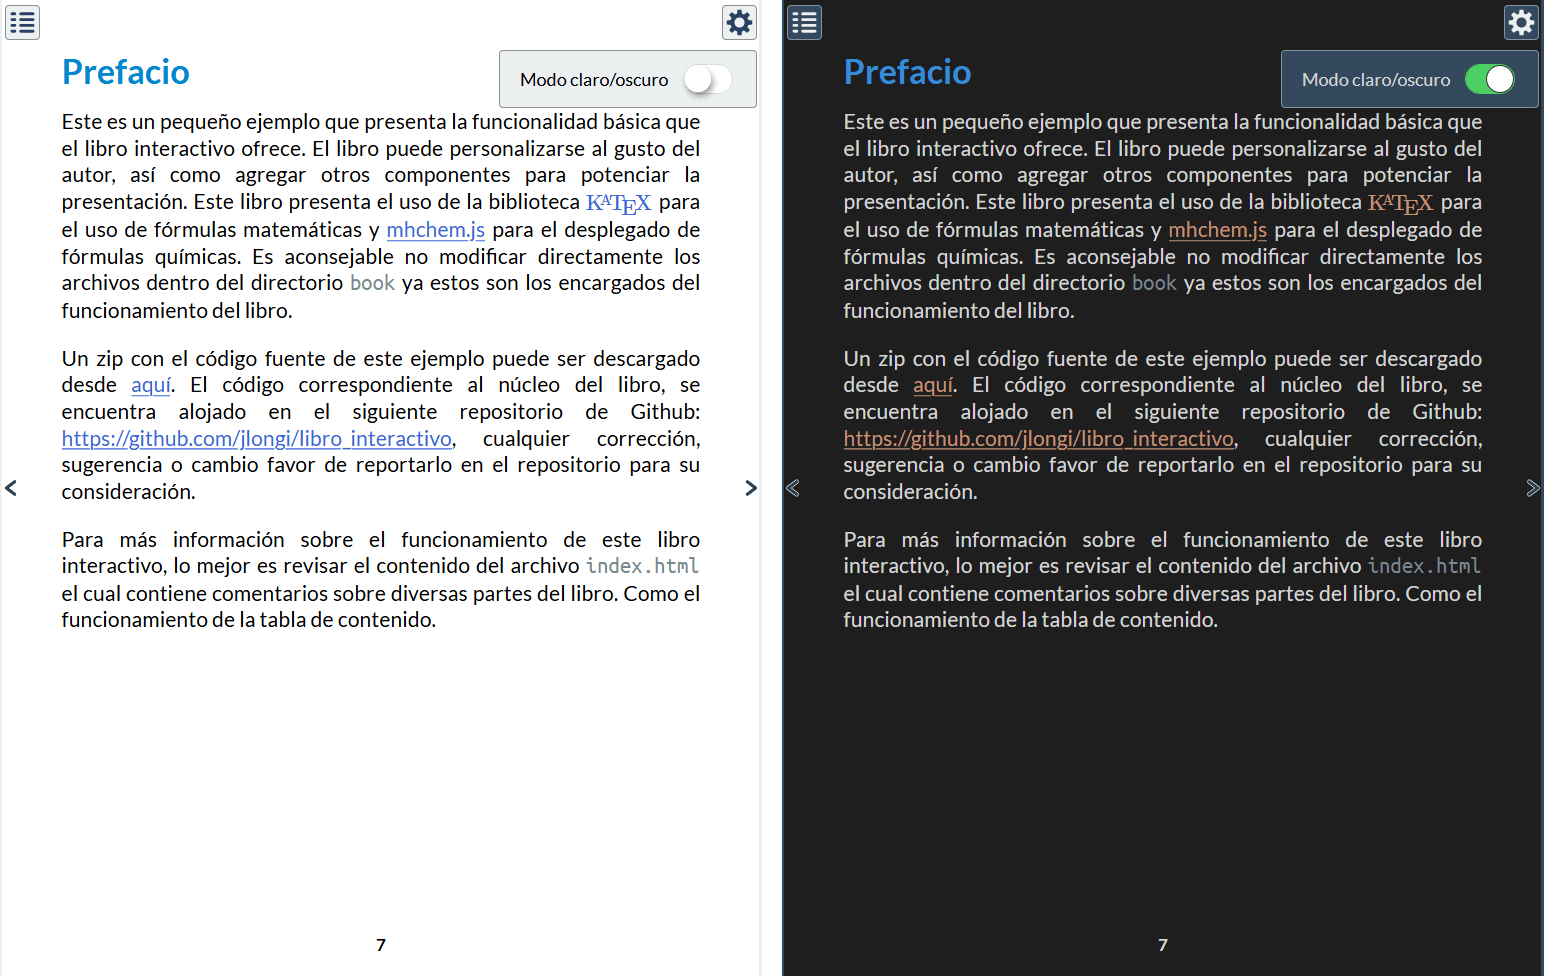Go to next page in light view
Viewport: 1544px width, 976px height.
coord(751,488)
